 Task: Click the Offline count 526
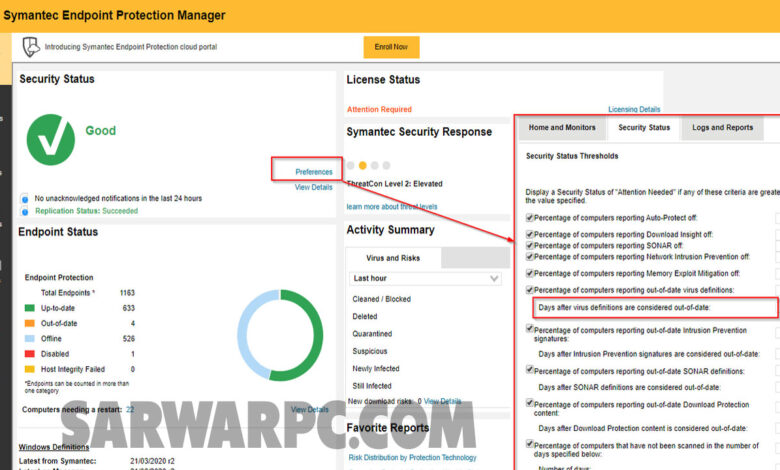[129, 339]
